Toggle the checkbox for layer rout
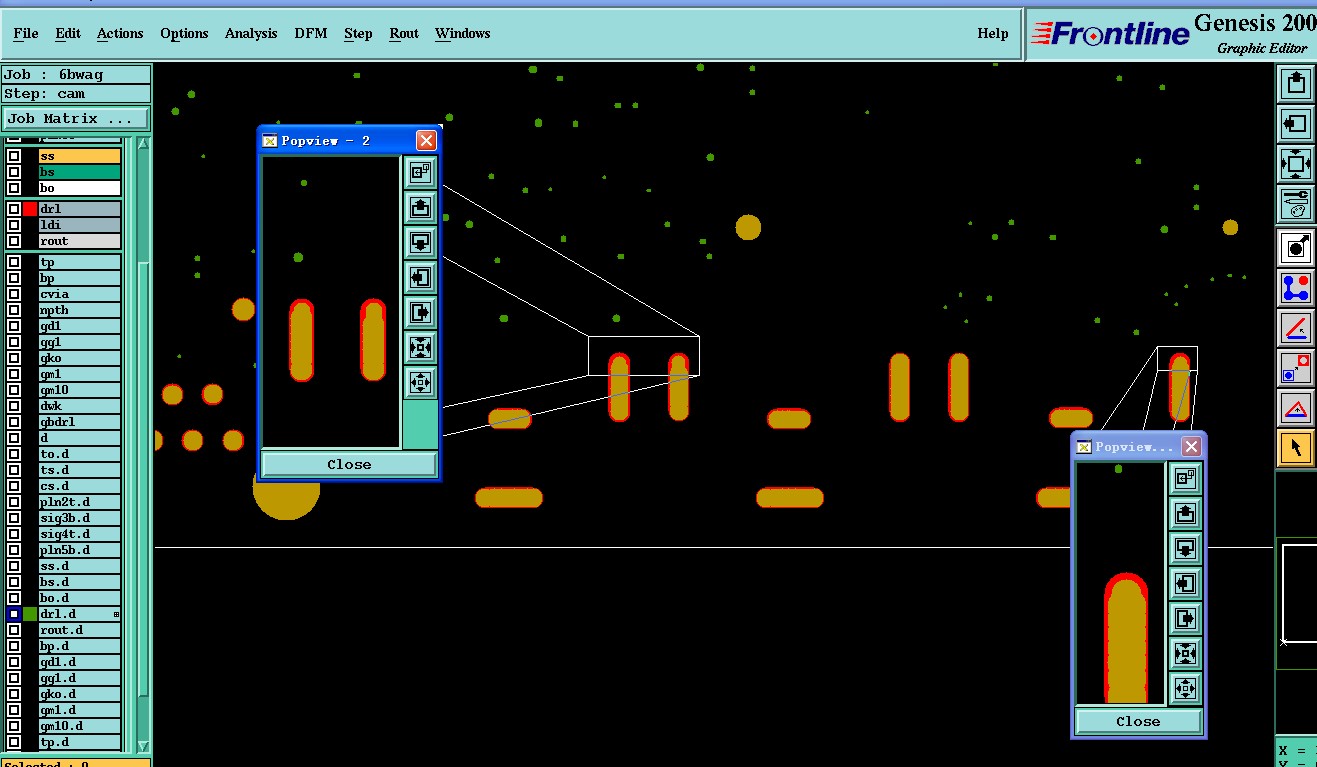The image size is (1317, 767). tap(14, 241)
